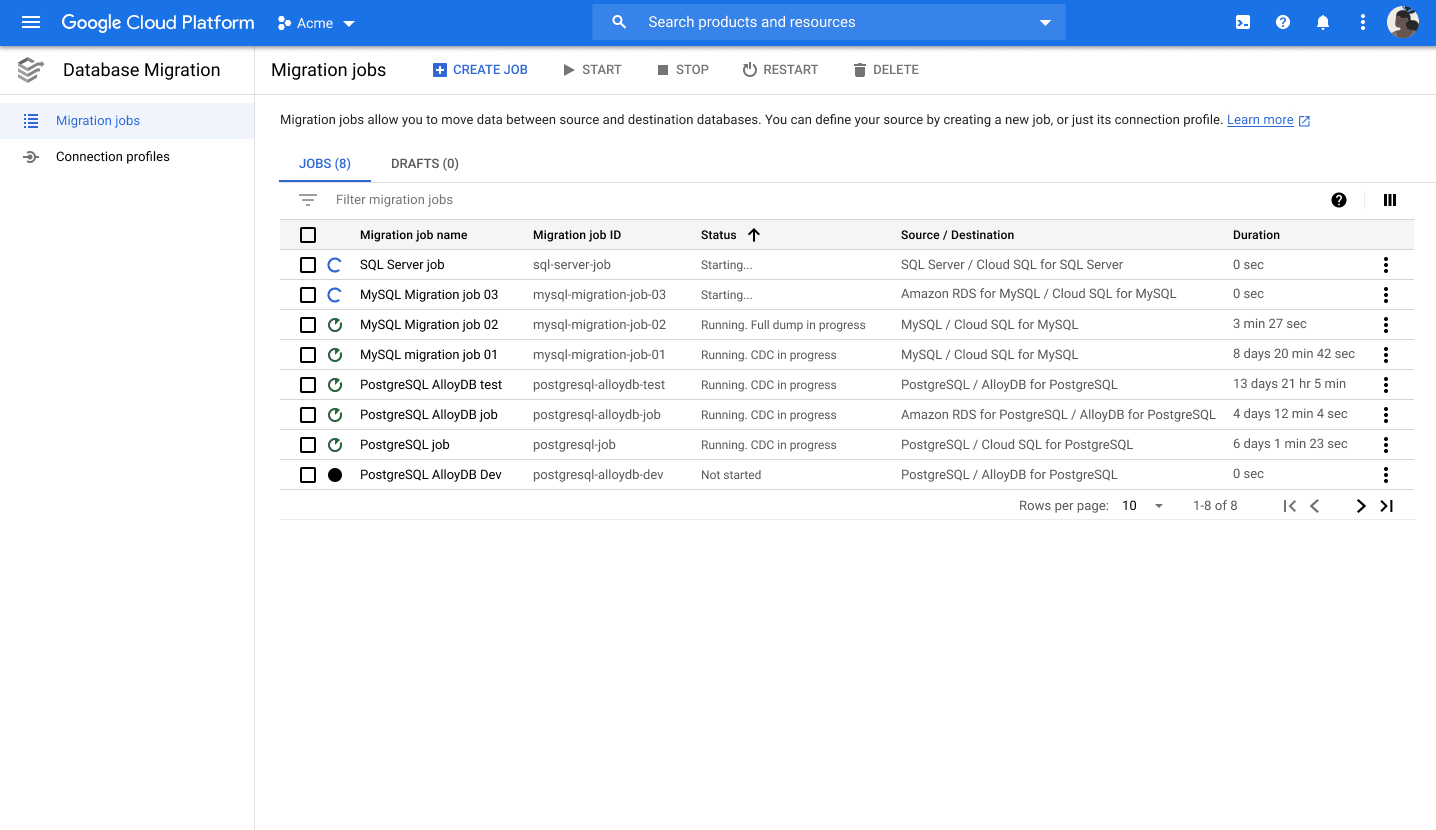Go to the next page of results
The width and height of the screenshot is (1436, 830).
1361,506
